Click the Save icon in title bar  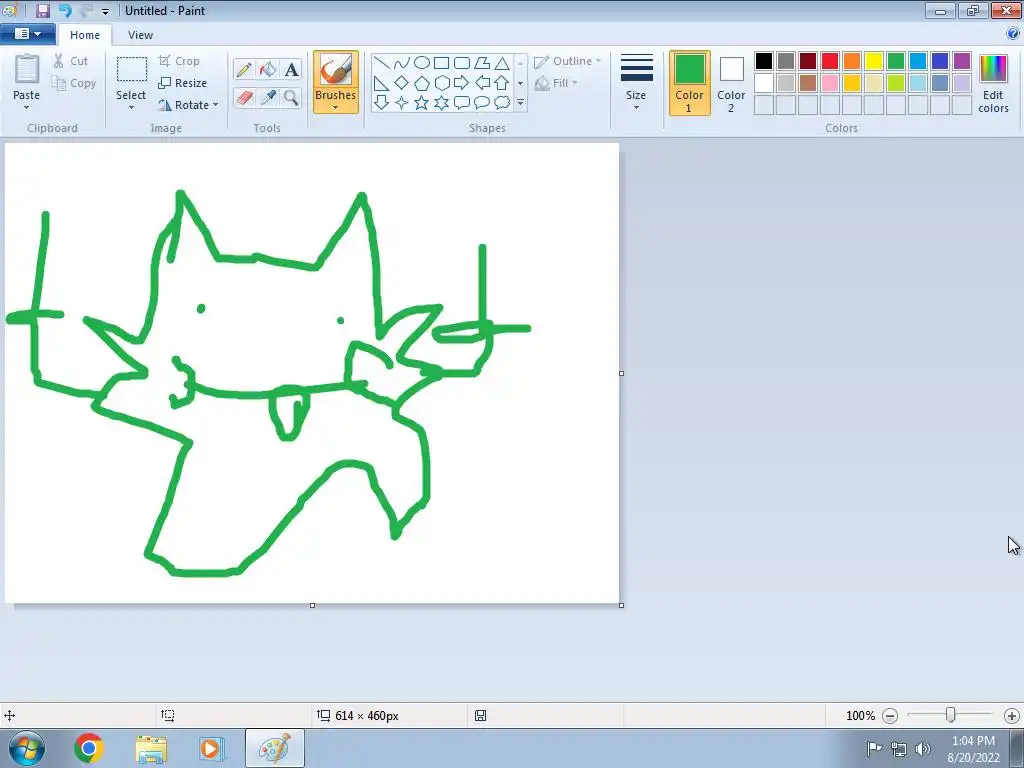tap(43, 10)
